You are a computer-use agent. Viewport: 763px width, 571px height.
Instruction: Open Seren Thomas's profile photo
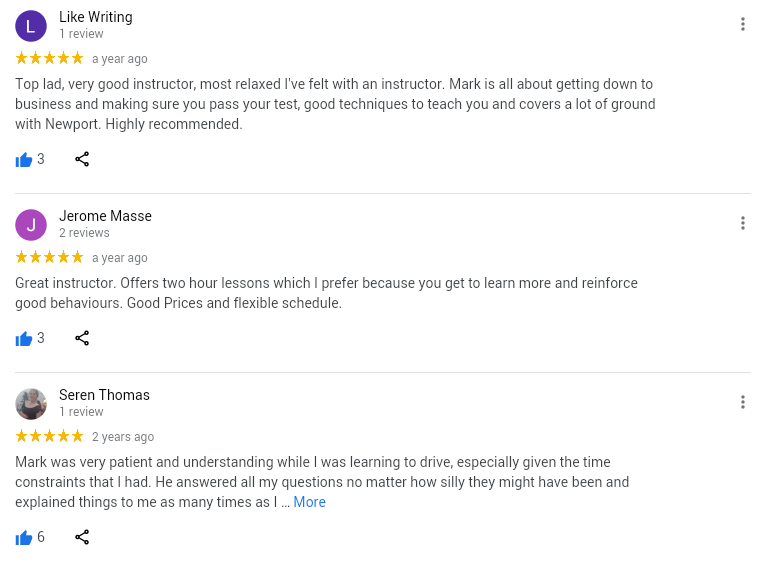coord(31,403)
